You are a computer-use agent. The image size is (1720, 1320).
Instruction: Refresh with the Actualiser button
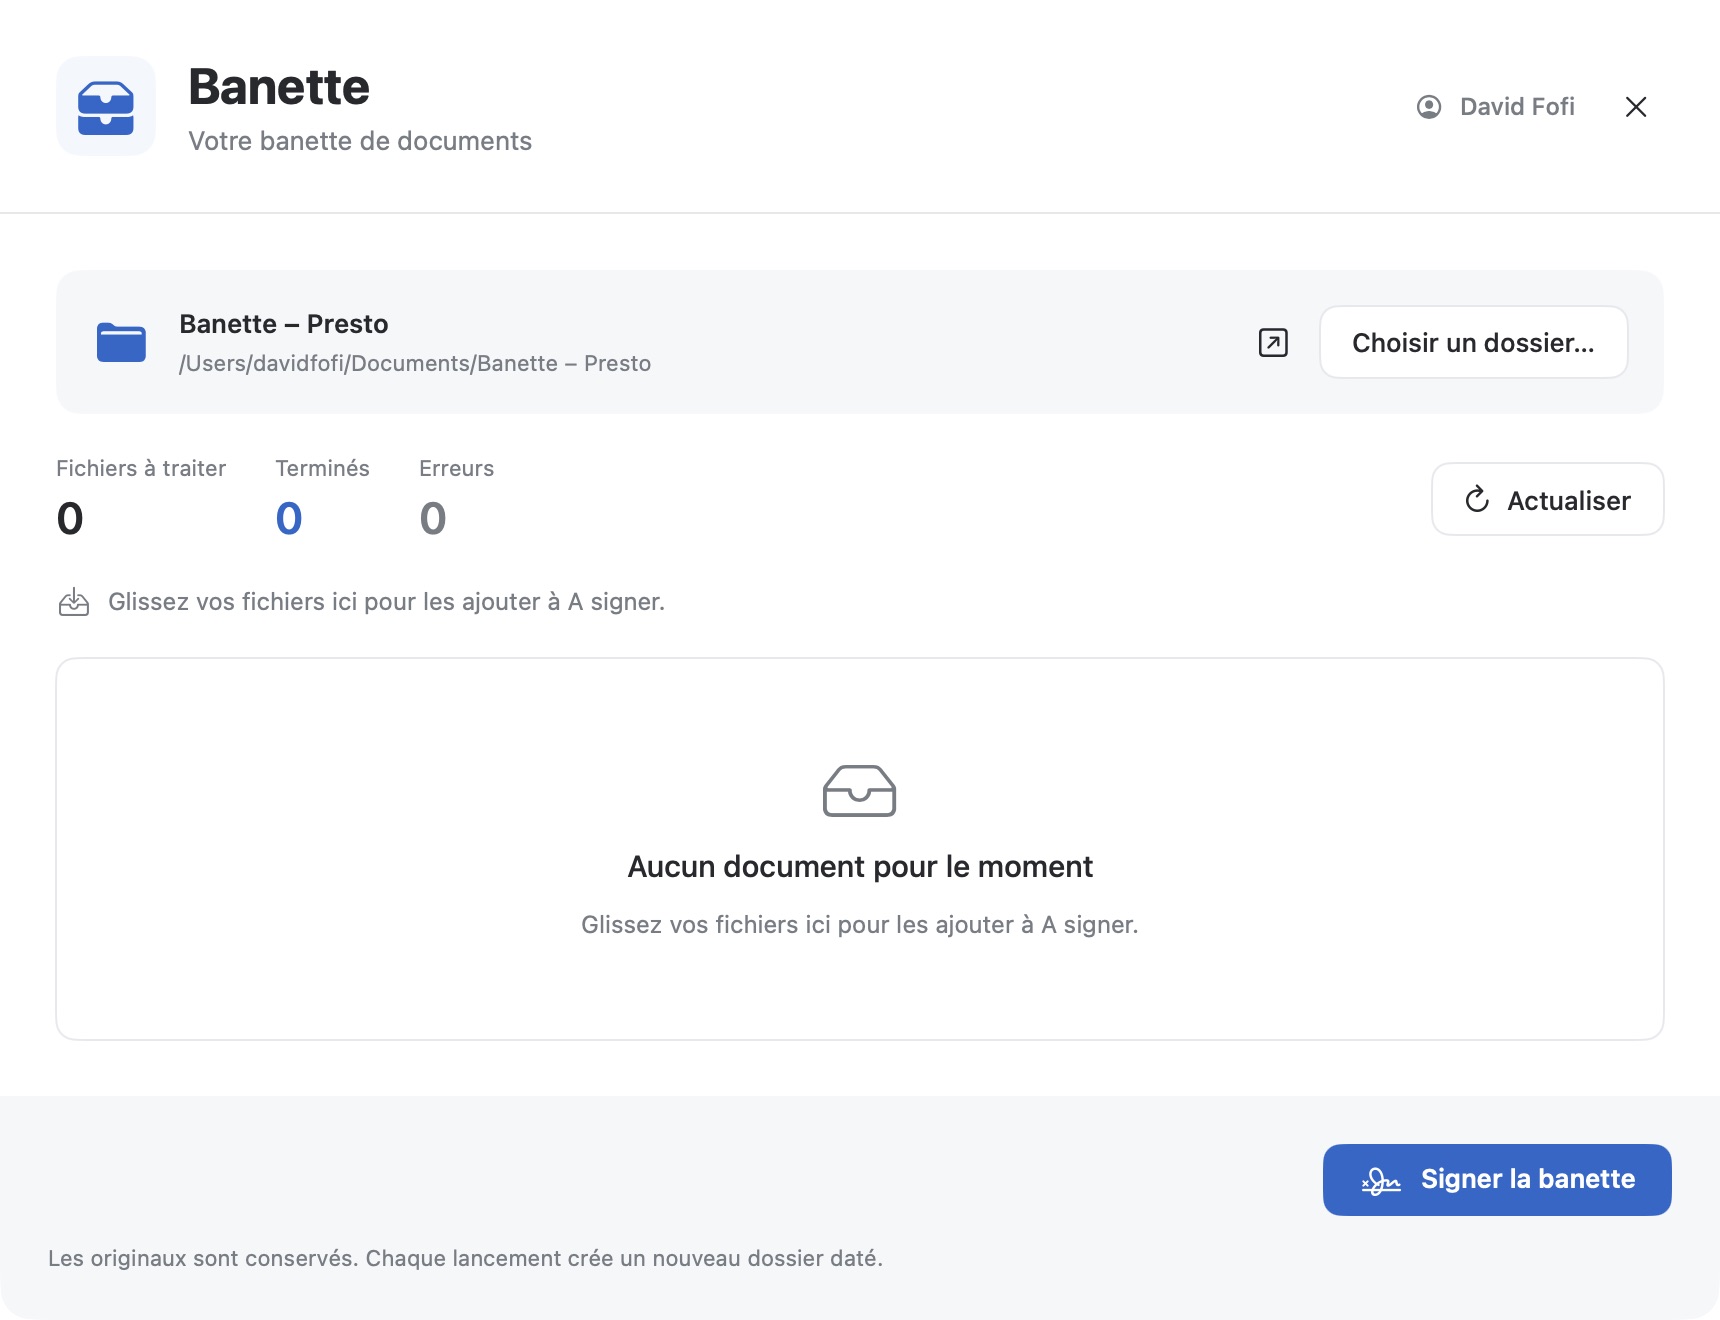point(1547,499)
